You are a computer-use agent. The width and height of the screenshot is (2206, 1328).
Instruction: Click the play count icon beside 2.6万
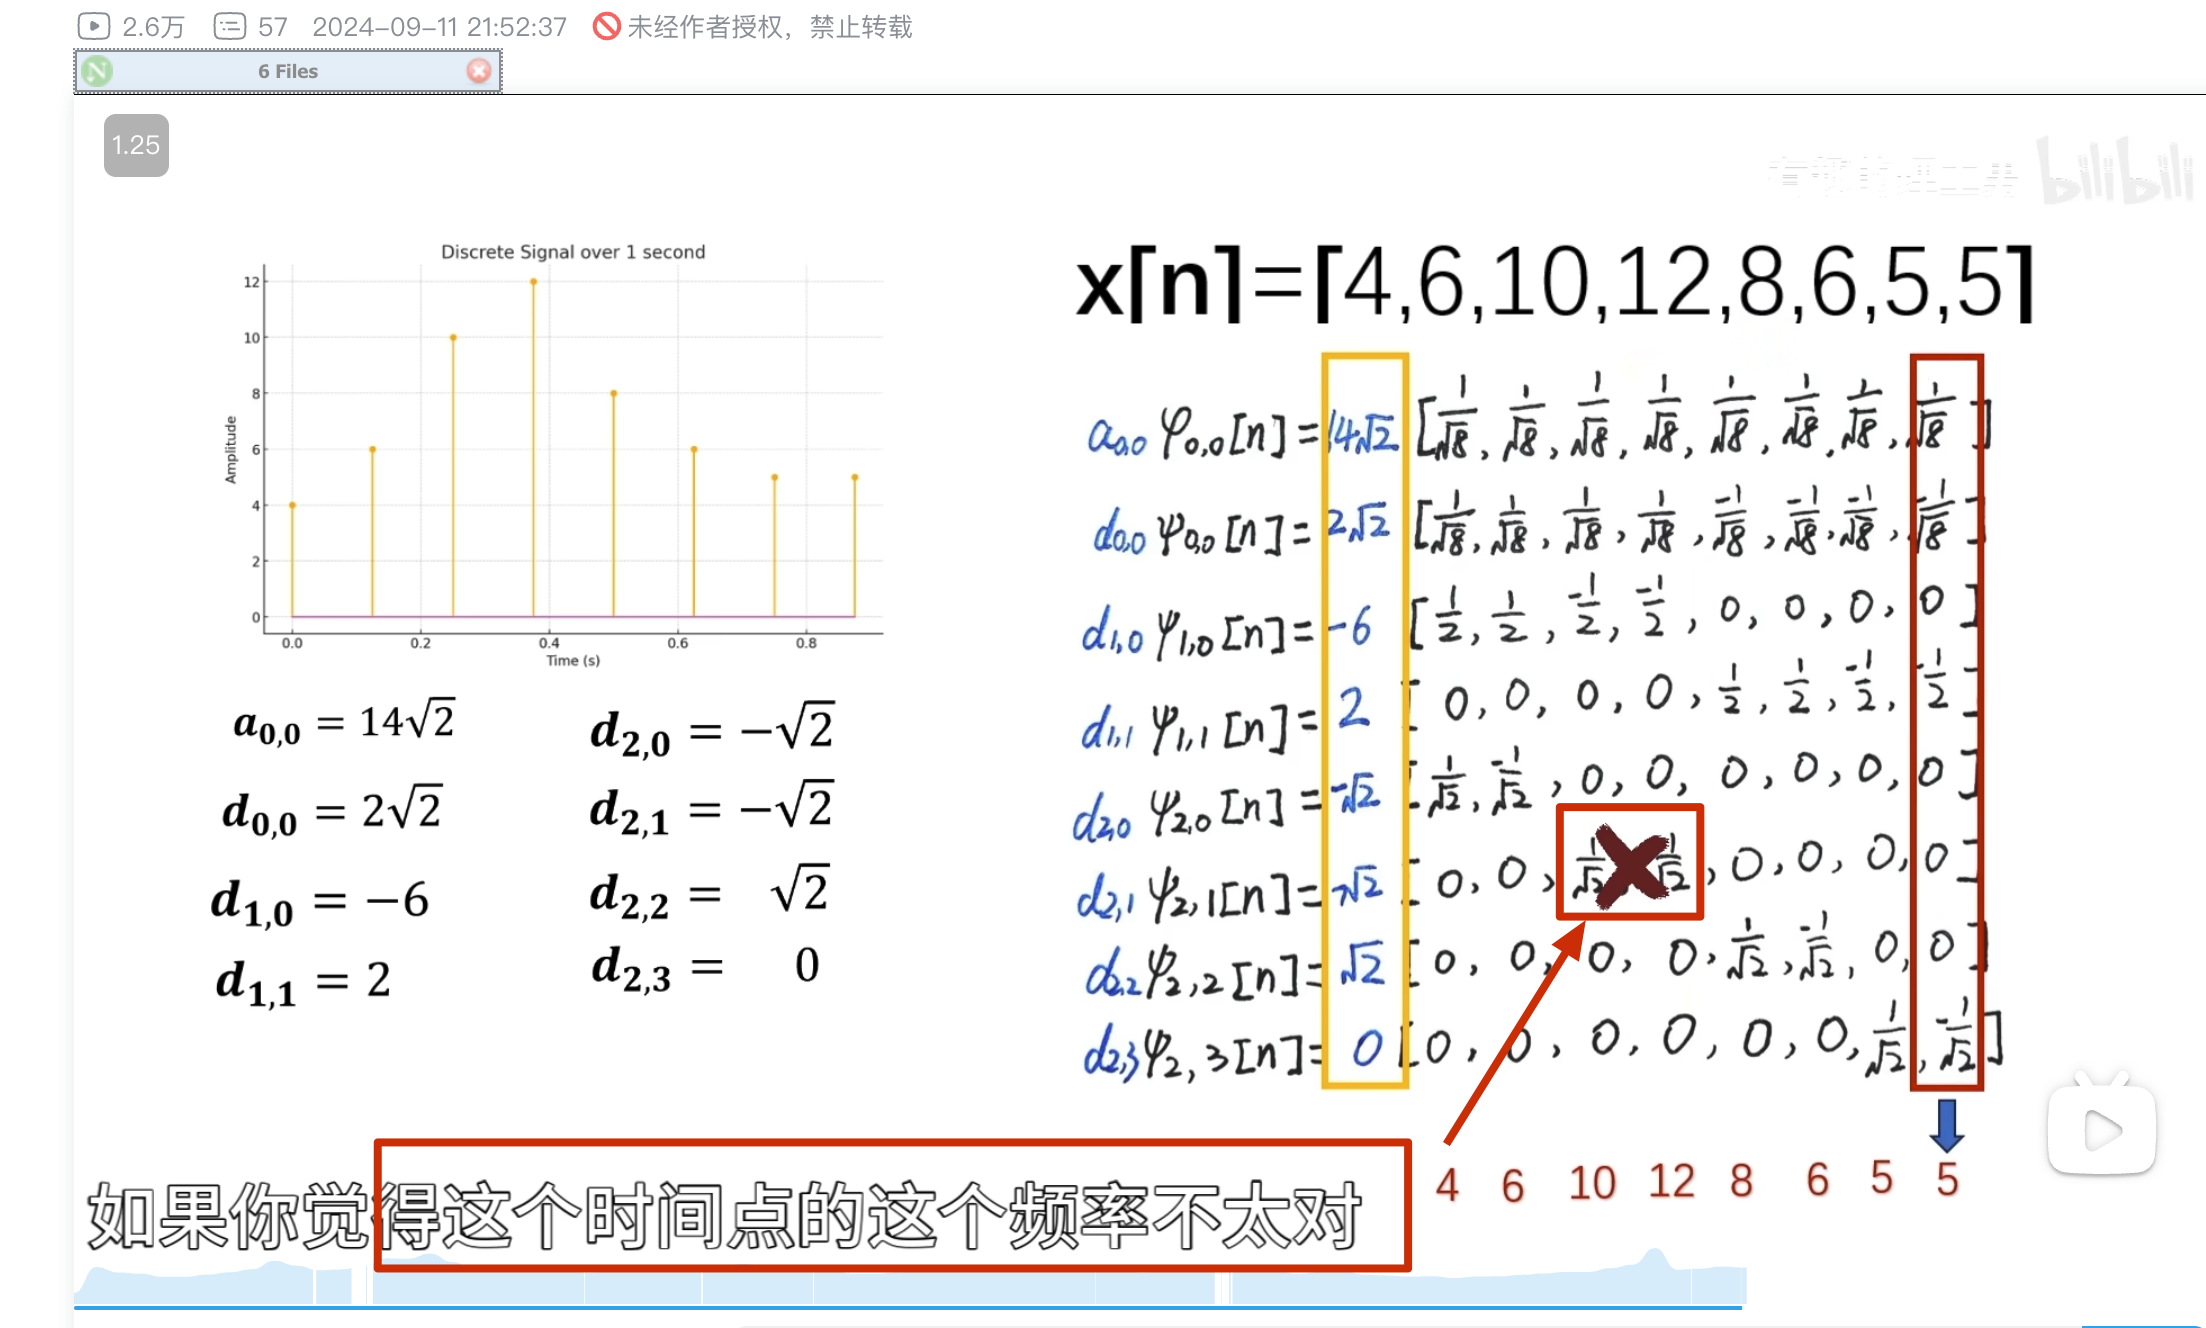(93, 26)
